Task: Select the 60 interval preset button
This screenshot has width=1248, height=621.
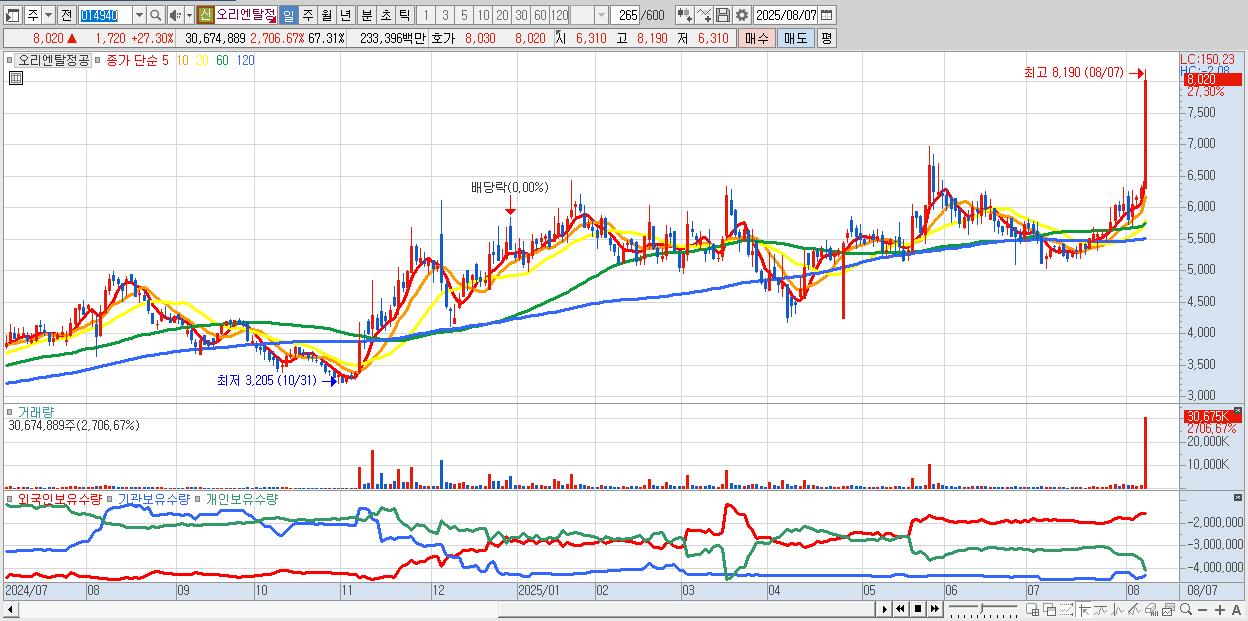Action: 541,16
